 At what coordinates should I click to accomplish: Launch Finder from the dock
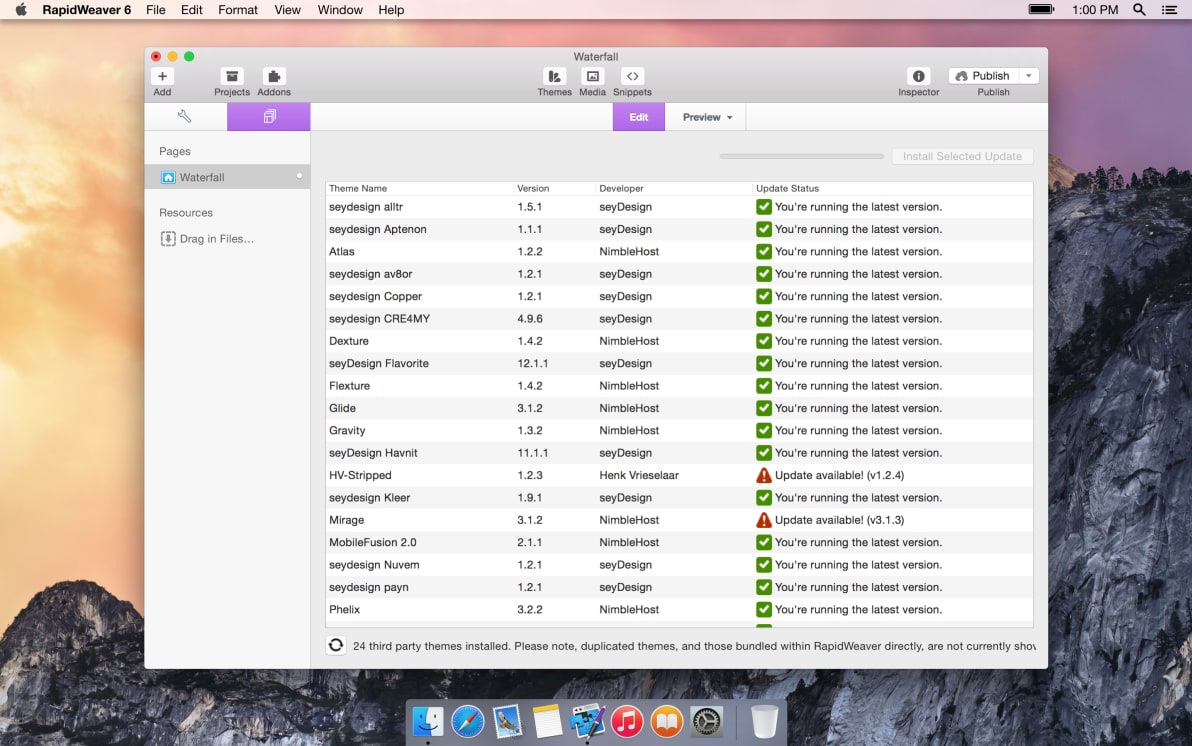428,721
